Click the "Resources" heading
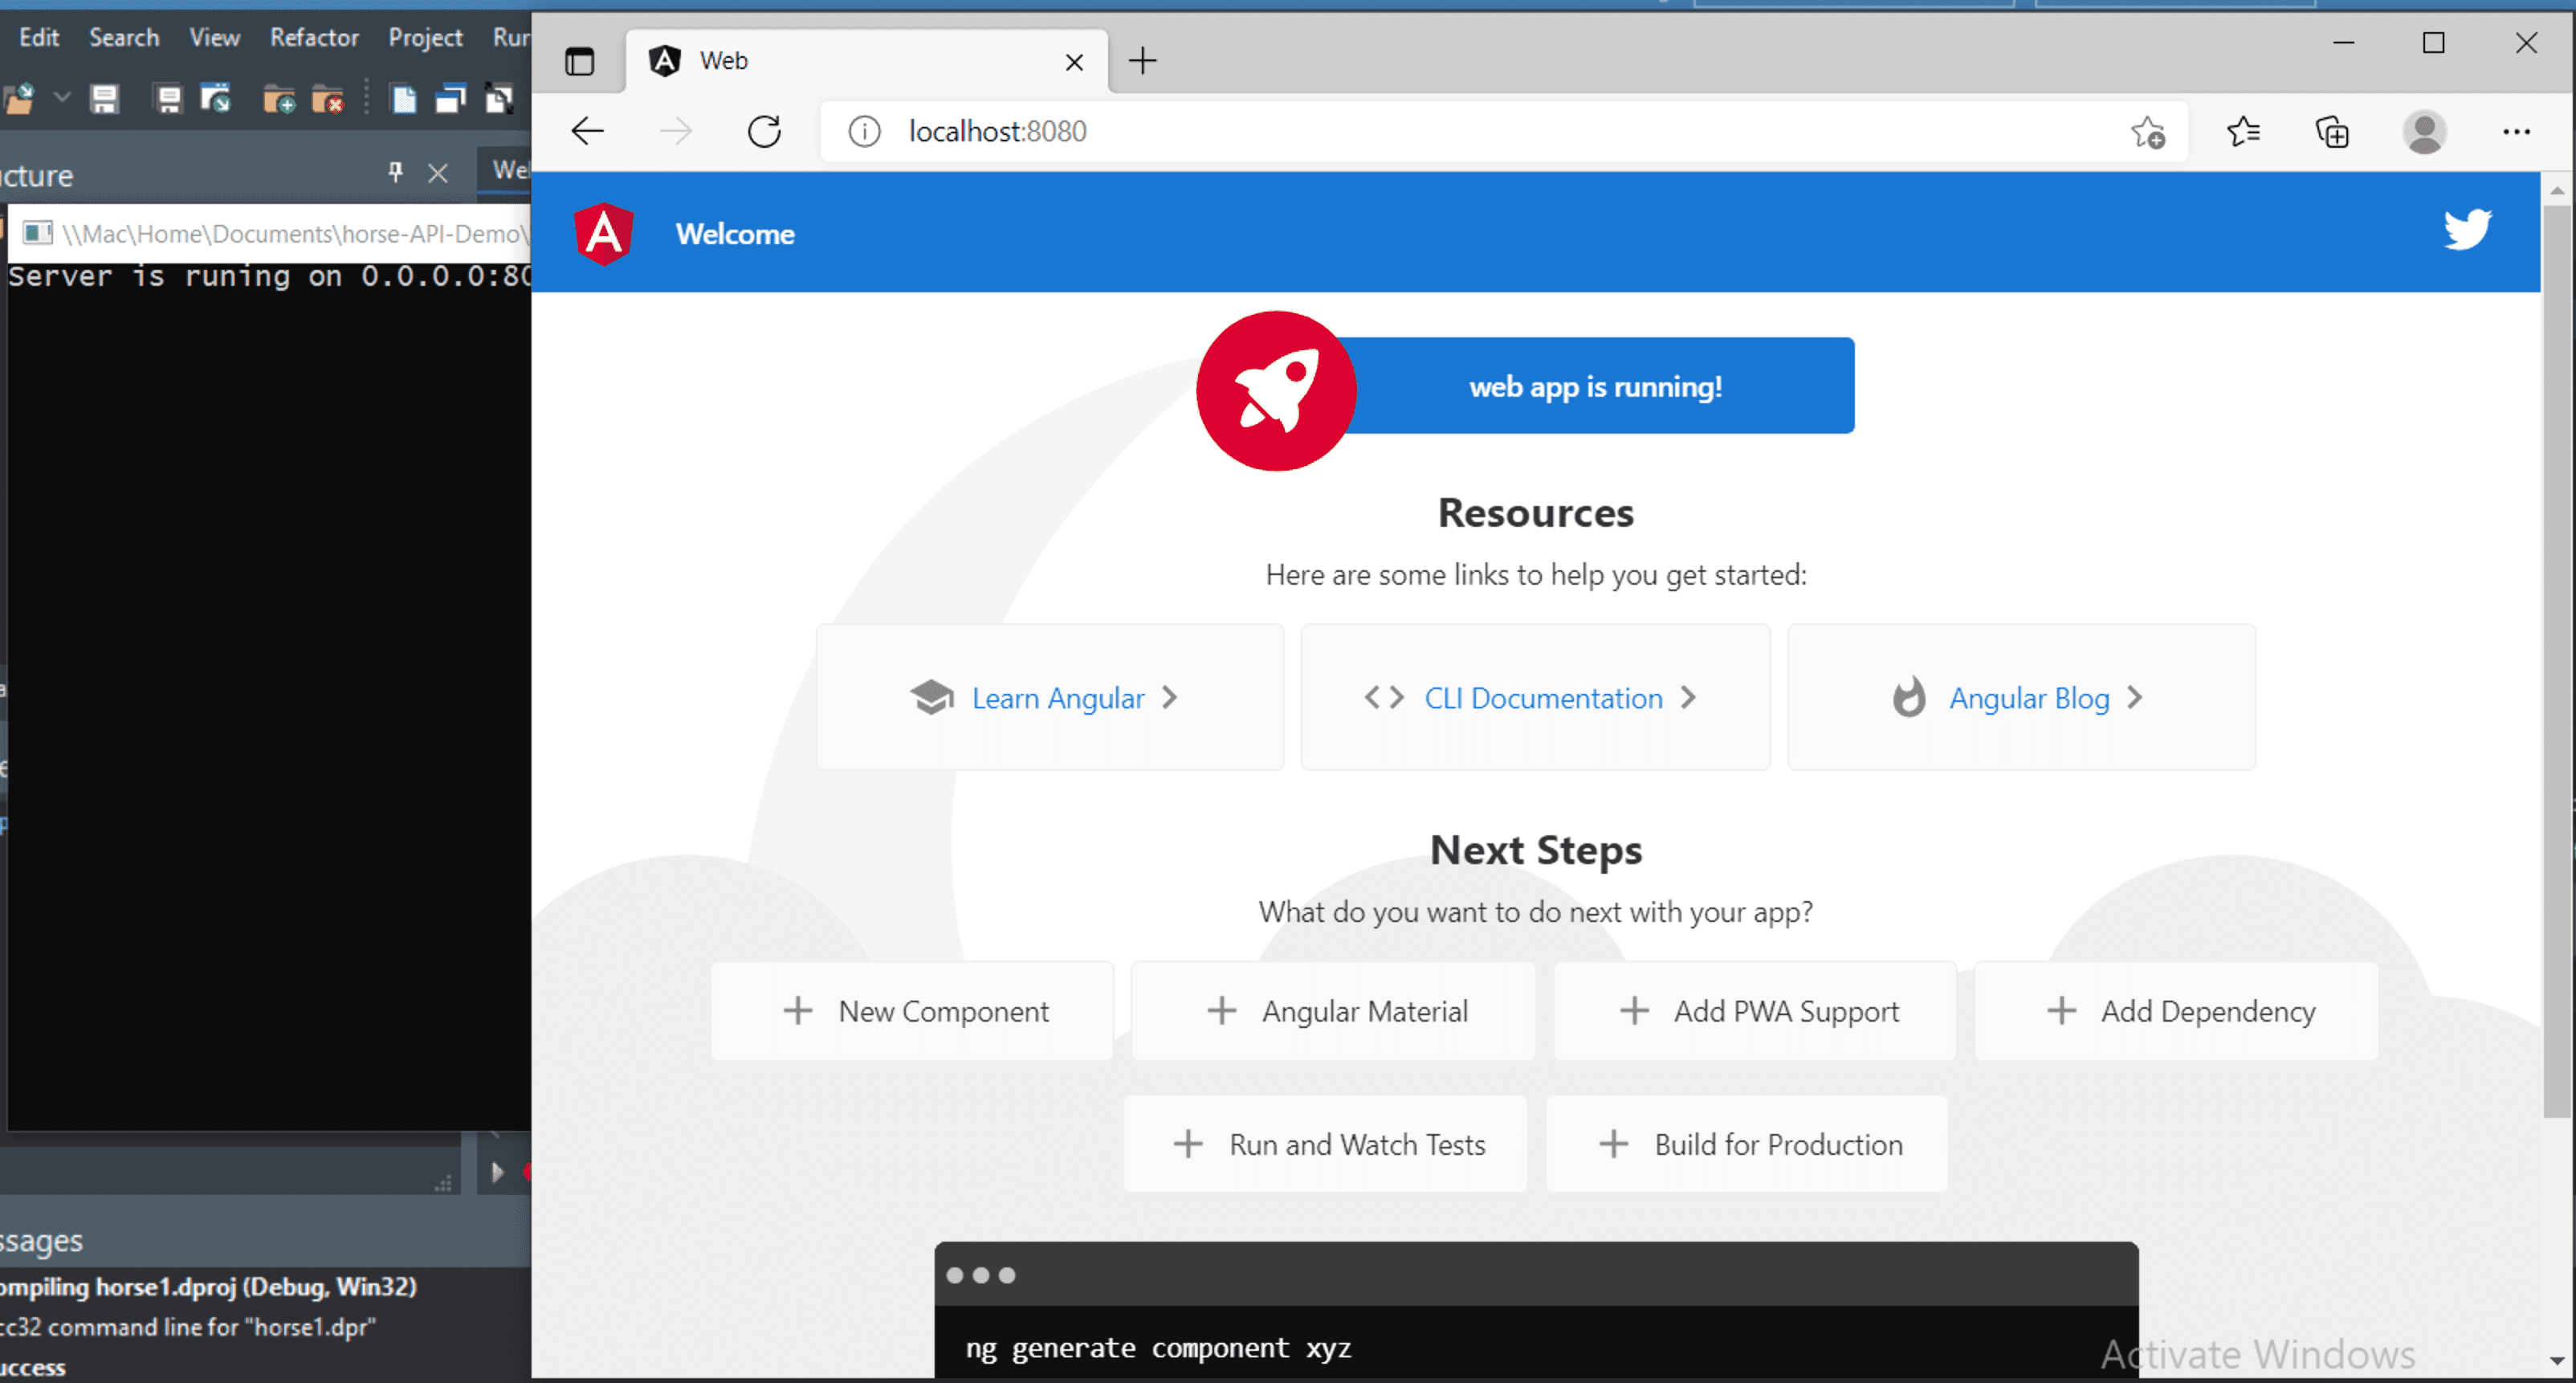 1535,513
